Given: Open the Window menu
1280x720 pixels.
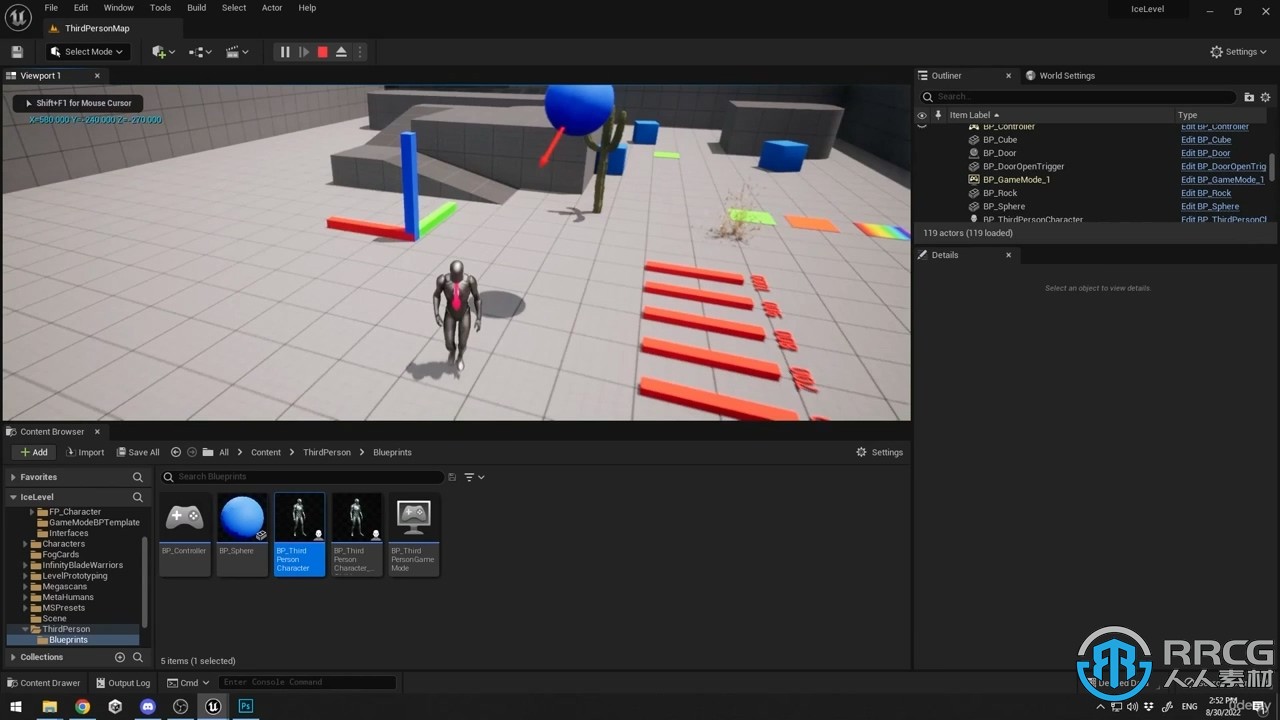Looking at the screenshot, I should click(118, 8).
